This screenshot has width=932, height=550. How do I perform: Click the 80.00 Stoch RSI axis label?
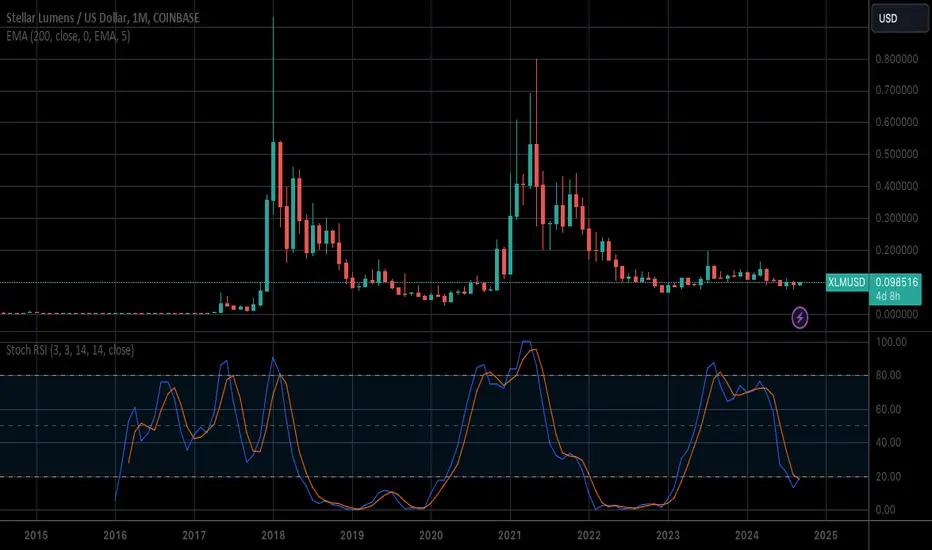888,375
